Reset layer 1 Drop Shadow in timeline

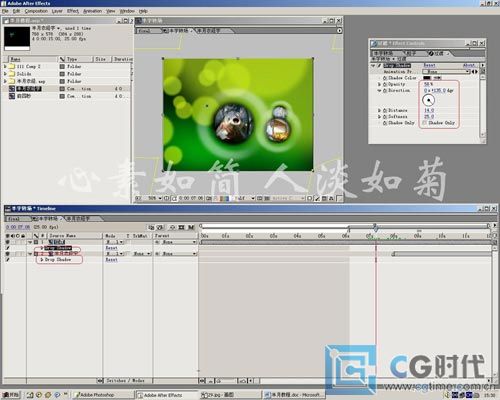pyautogui.click(x=111, y=248)
